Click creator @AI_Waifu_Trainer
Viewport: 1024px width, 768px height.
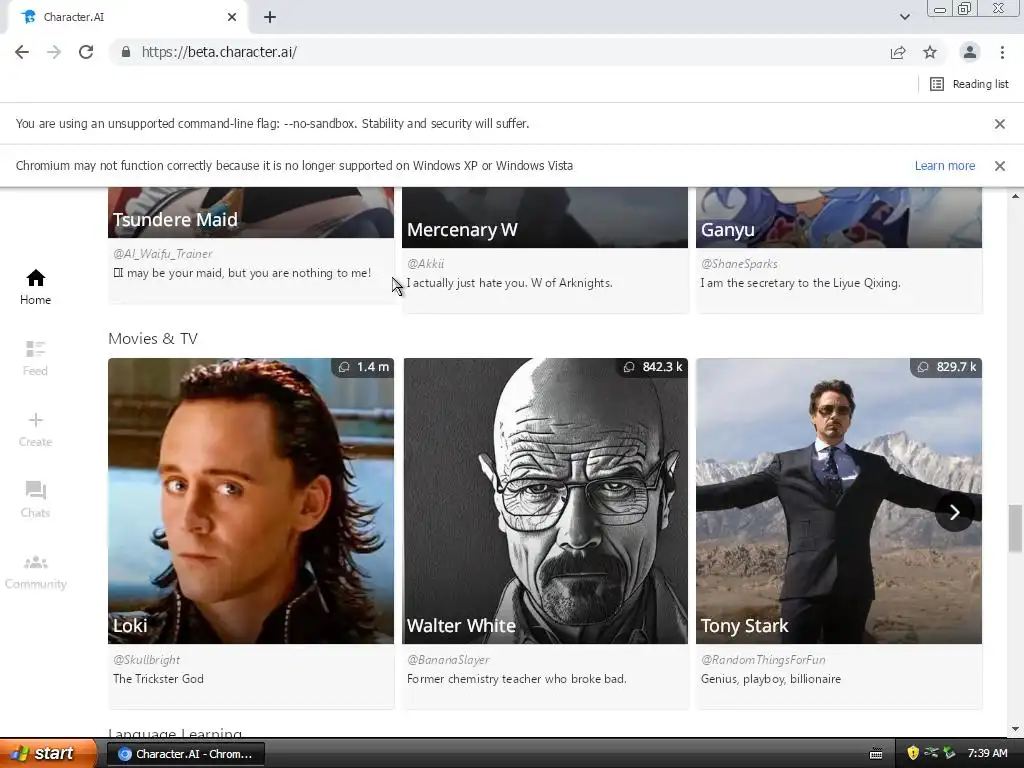[163, 253]
